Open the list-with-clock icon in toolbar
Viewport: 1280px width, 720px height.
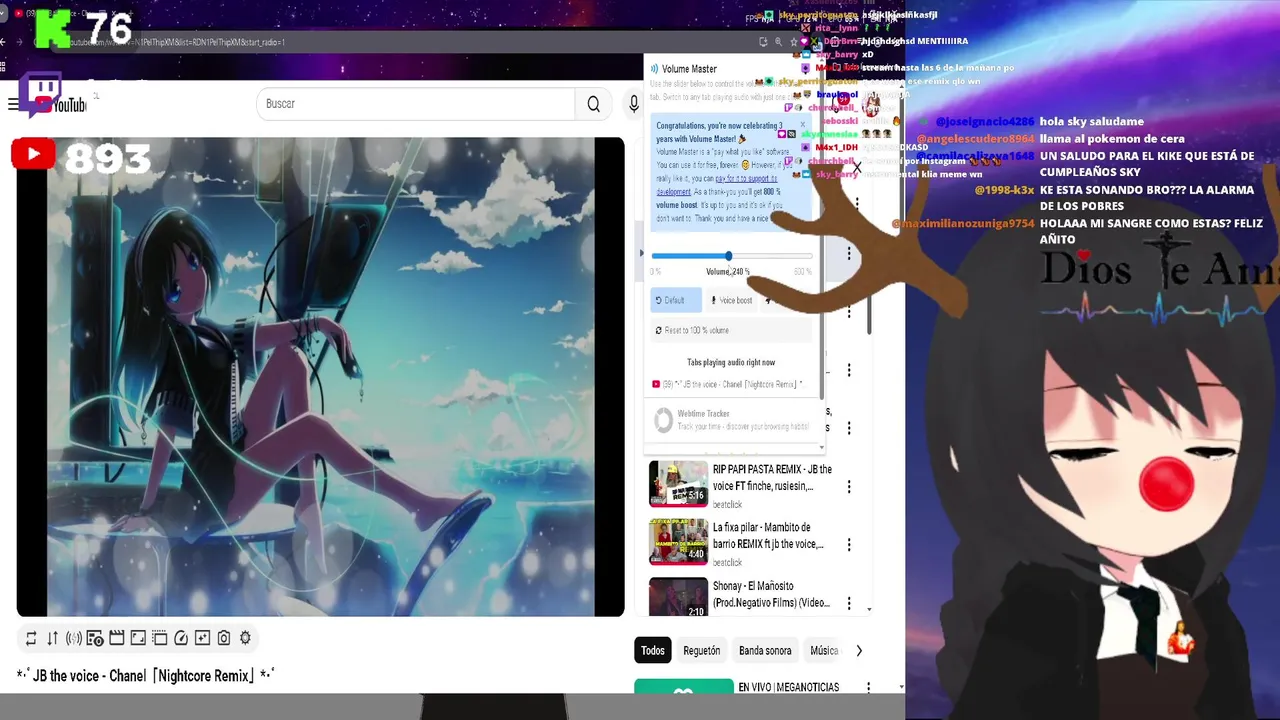(x=95, y=638)
